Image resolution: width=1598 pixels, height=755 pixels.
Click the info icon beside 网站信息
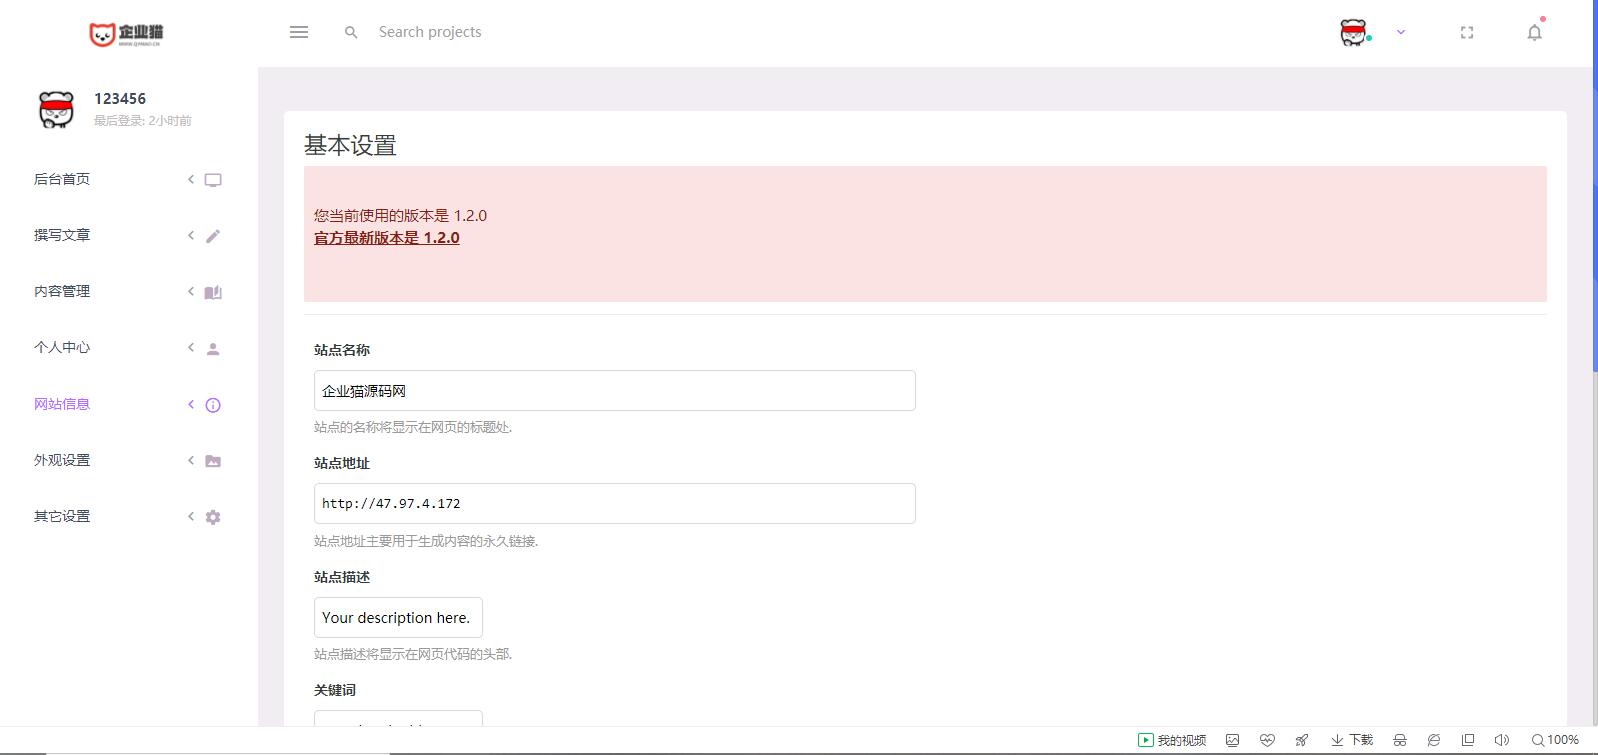coord(213,405)
